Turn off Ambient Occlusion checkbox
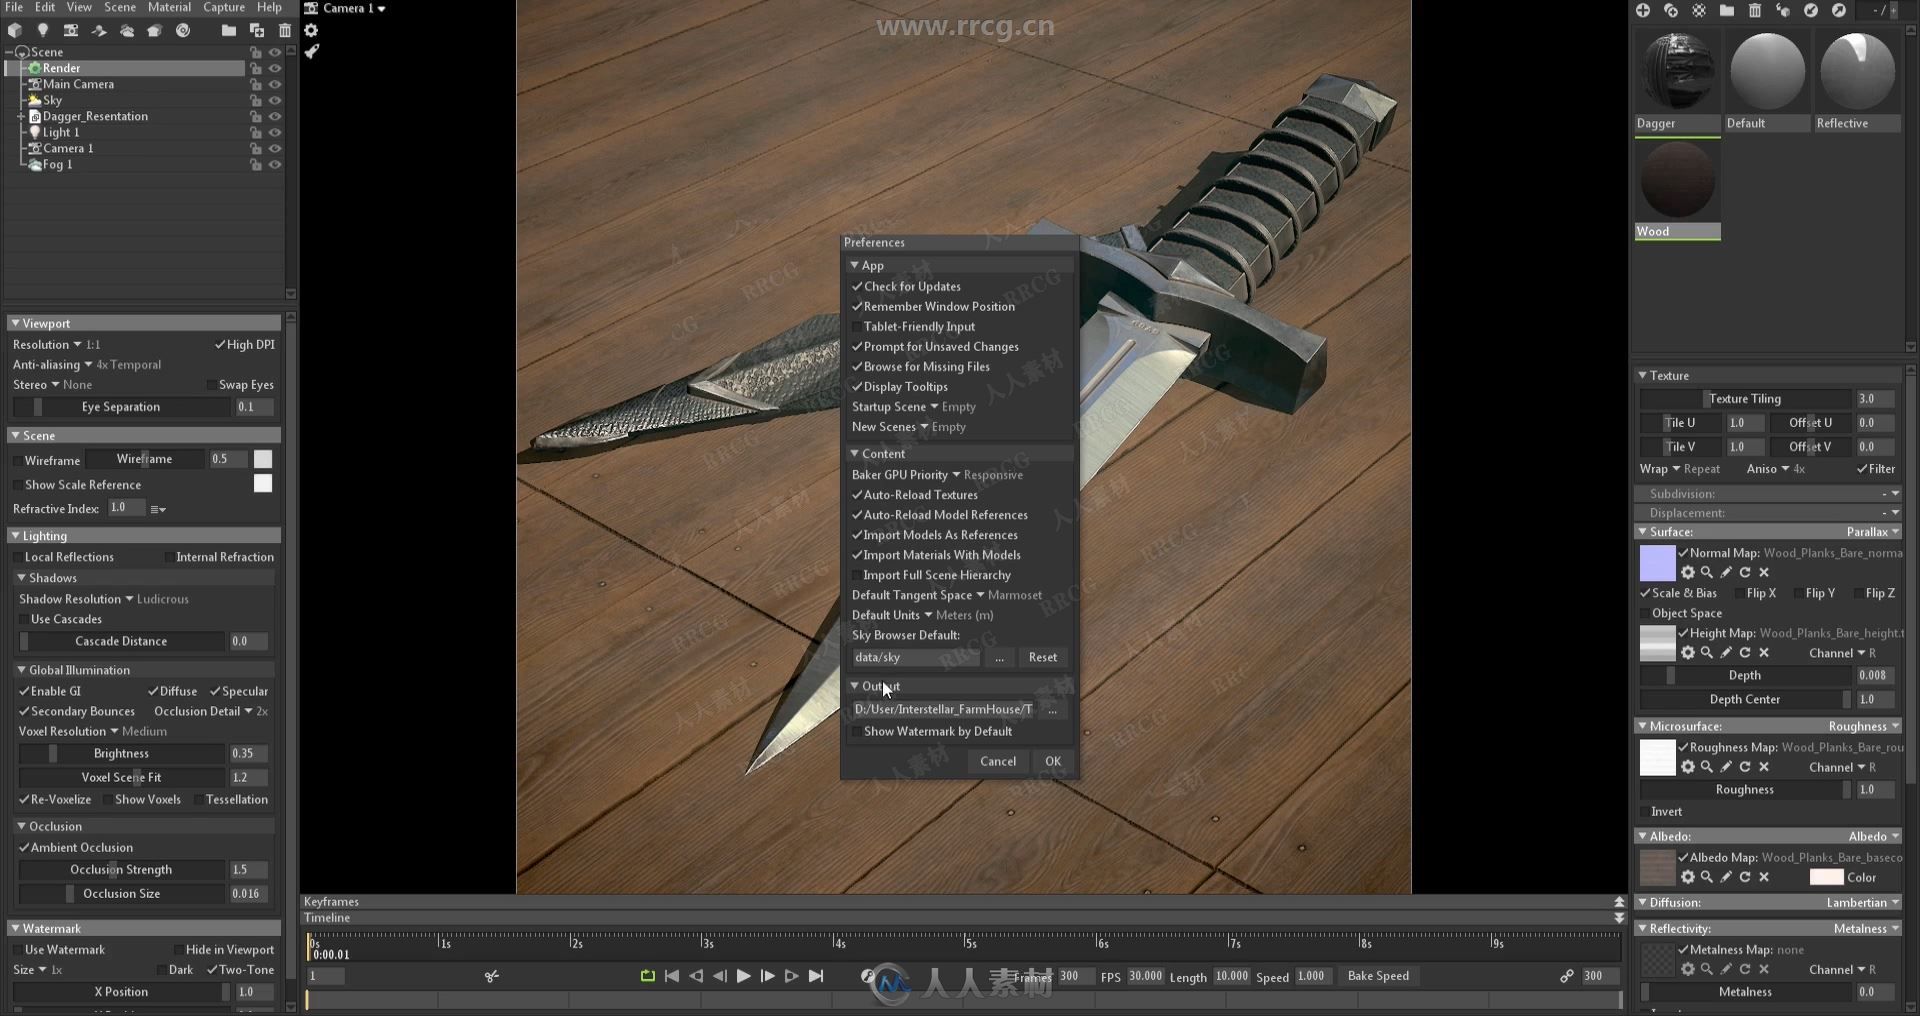This screenshot has height=1016, width=1920. [x=24, y=847]
